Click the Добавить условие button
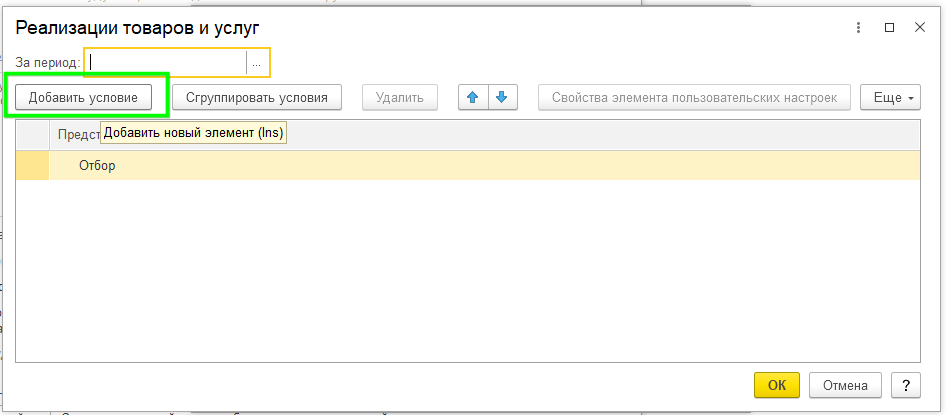947x415 pixels. 83,97
